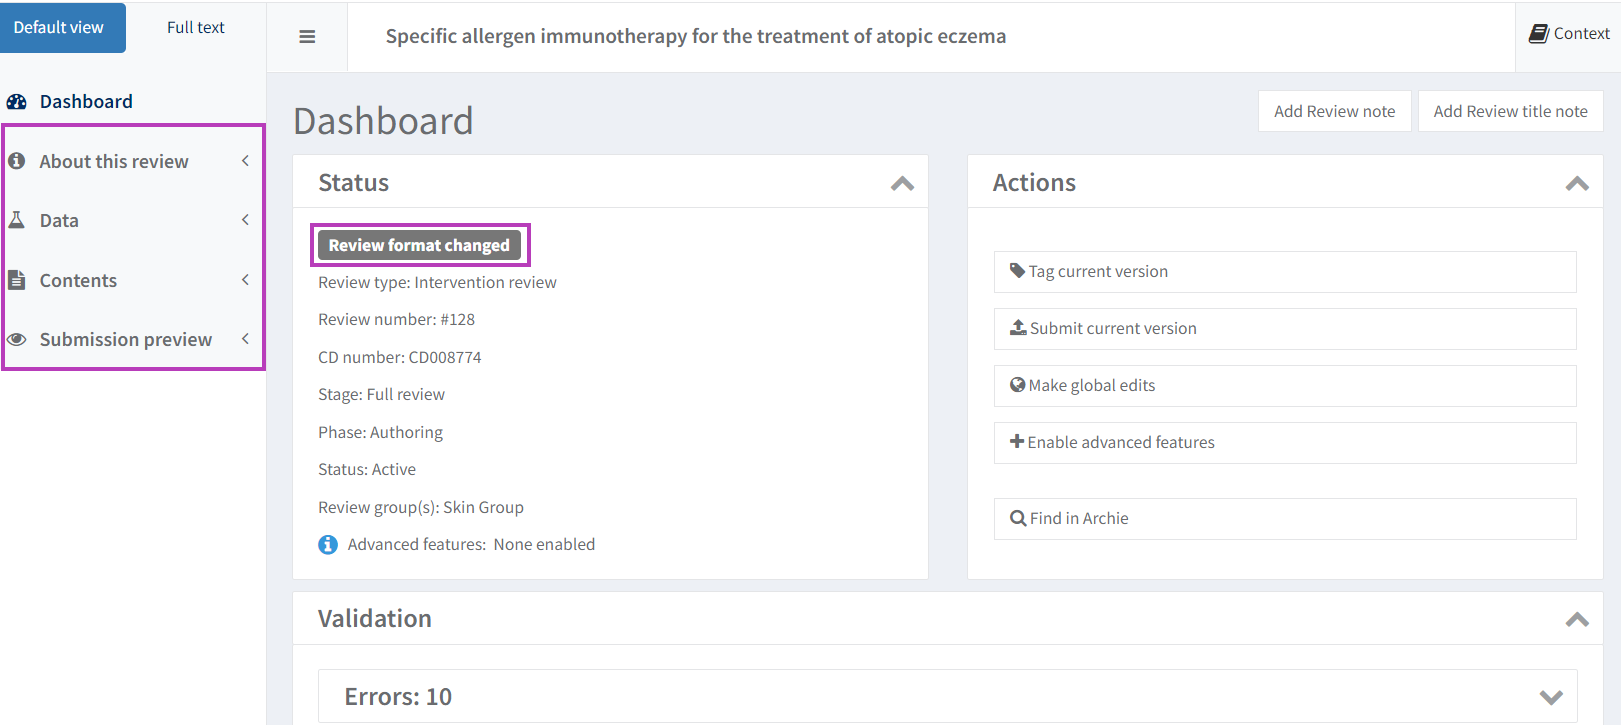Image resolution: width=1621 pixels, height=725 pixels.
Task: Click the Dashboard gauge icon
Action: pyautogui.click(x=17, y=102)
